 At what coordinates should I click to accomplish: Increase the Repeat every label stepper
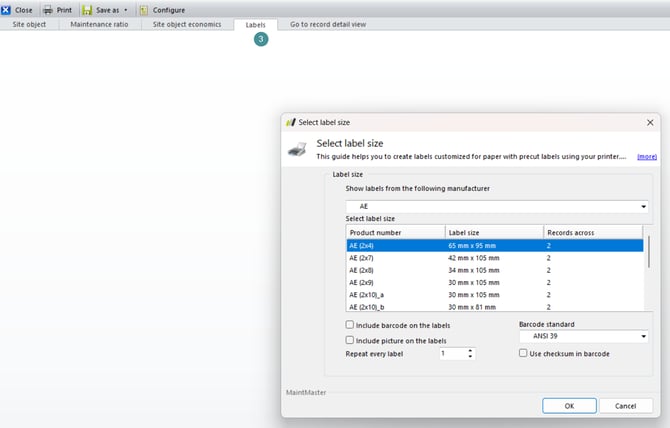click(x=471, y=350)
